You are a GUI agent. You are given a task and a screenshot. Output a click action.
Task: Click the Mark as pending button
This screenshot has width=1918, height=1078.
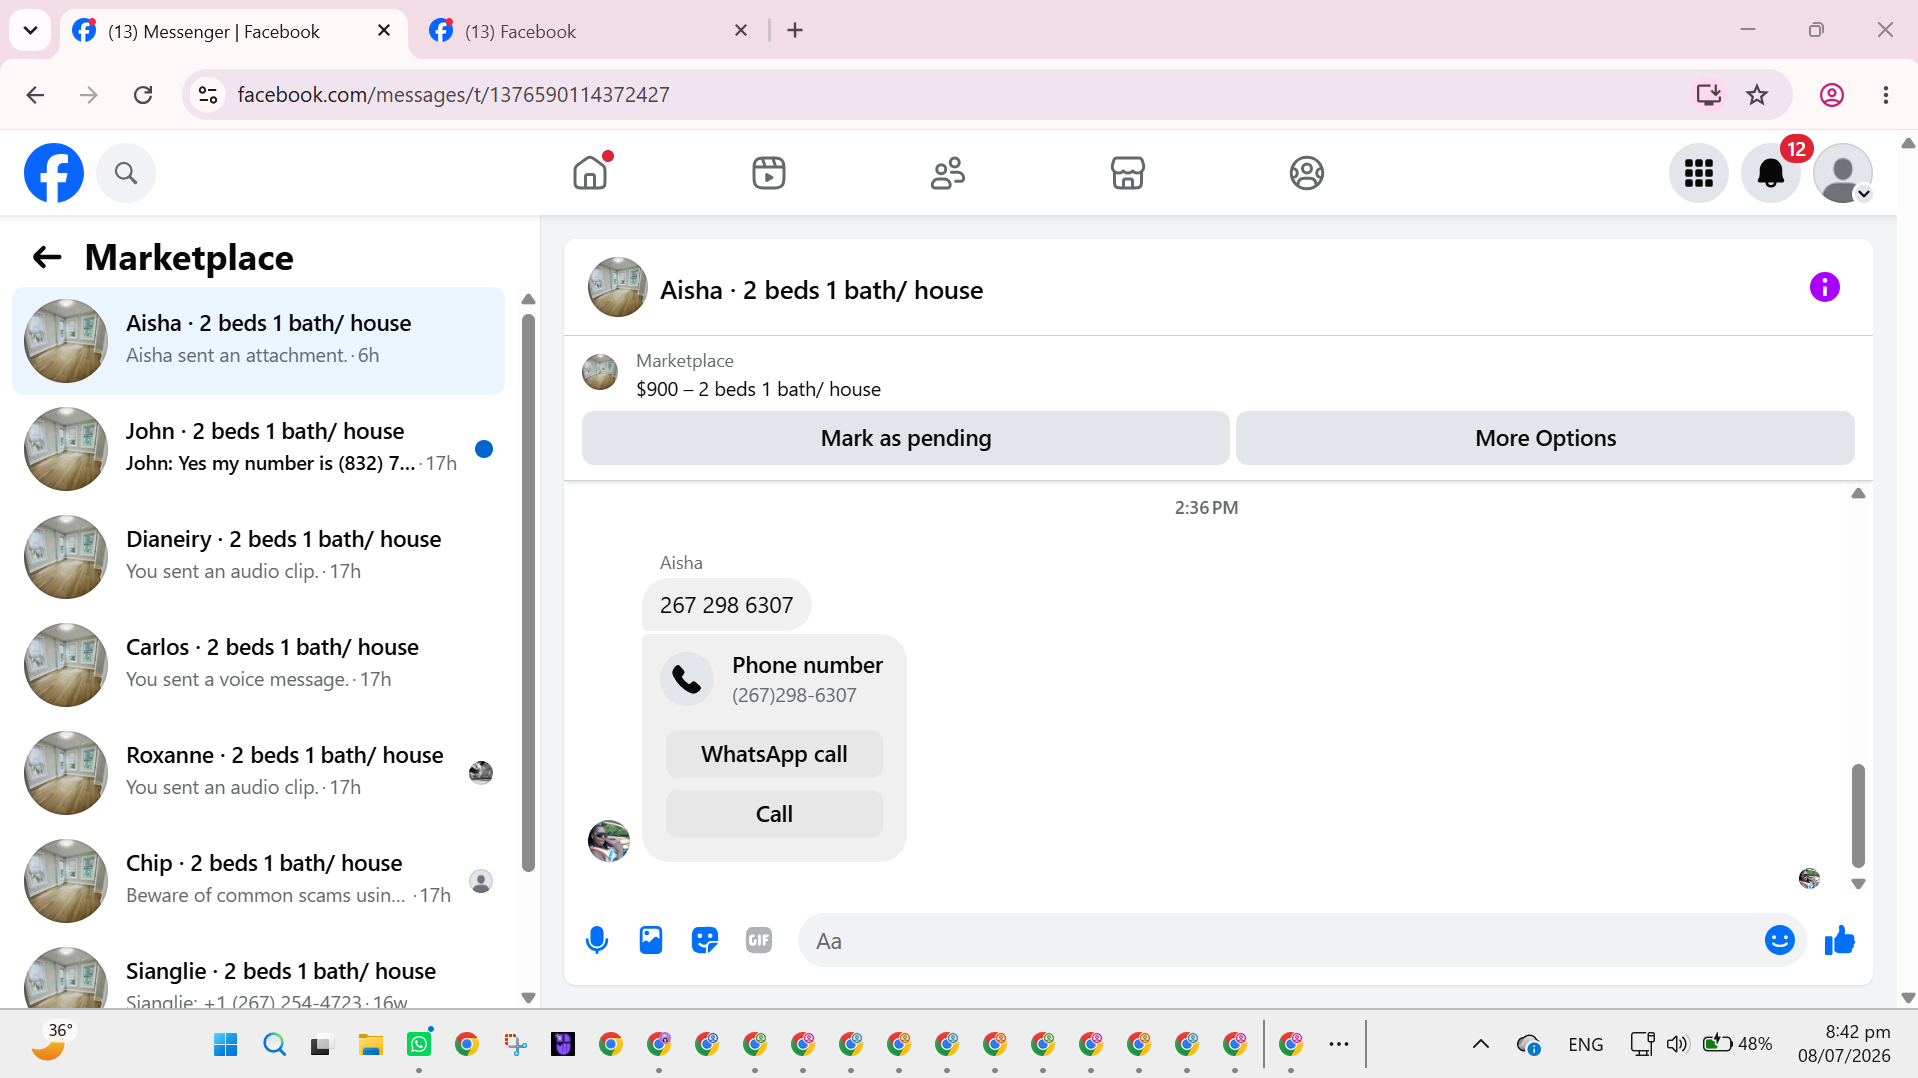tap(906, 438)
